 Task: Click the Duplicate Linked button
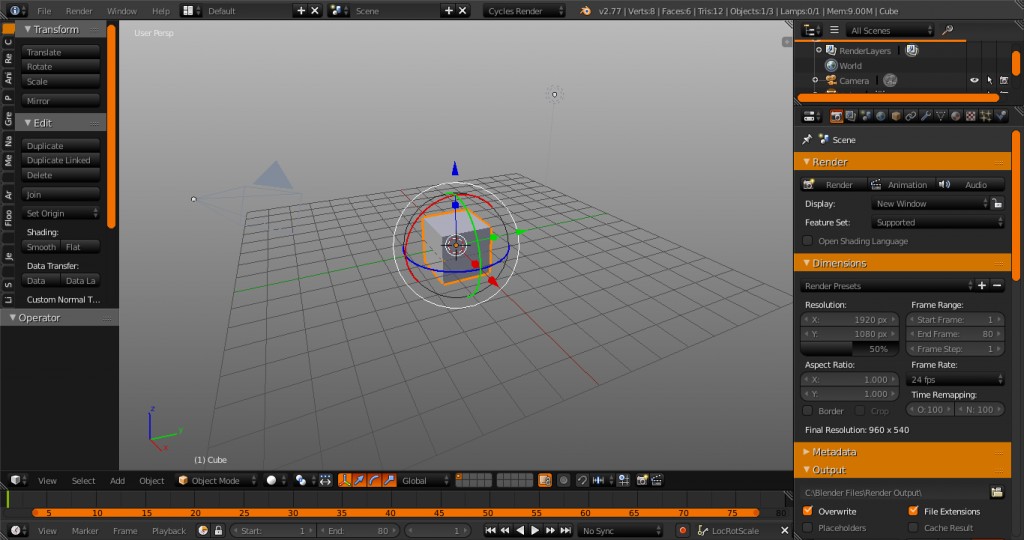(61, 160)
